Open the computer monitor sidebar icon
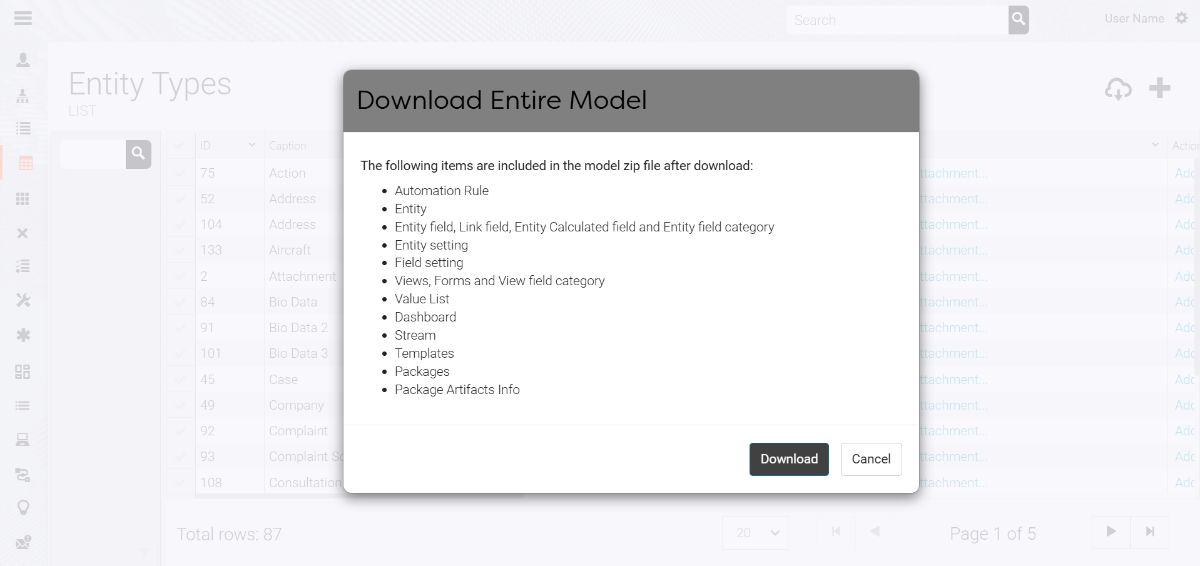 23,440
